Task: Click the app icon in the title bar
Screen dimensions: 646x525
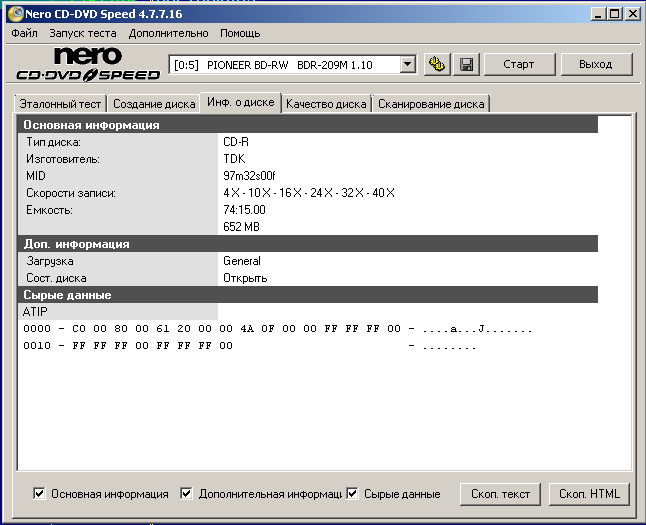Action: point(13,14)
